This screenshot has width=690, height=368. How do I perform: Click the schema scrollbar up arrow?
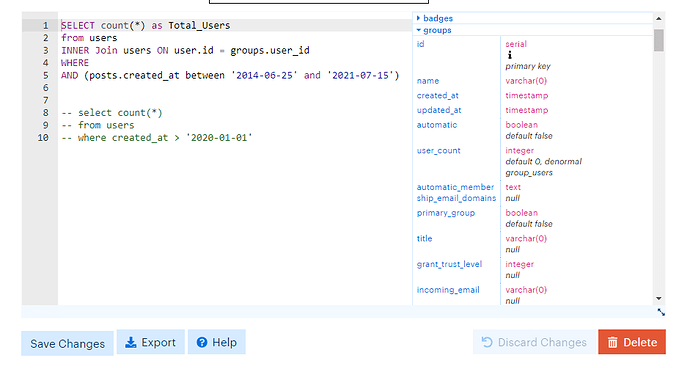point(658,18)
